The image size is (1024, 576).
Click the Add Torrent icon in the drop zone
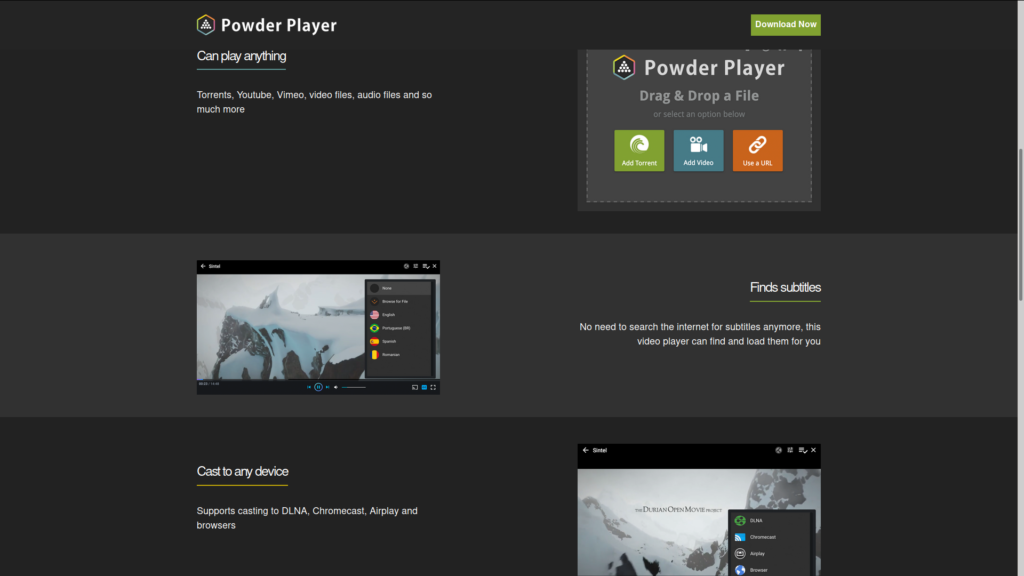pos(639,145)
